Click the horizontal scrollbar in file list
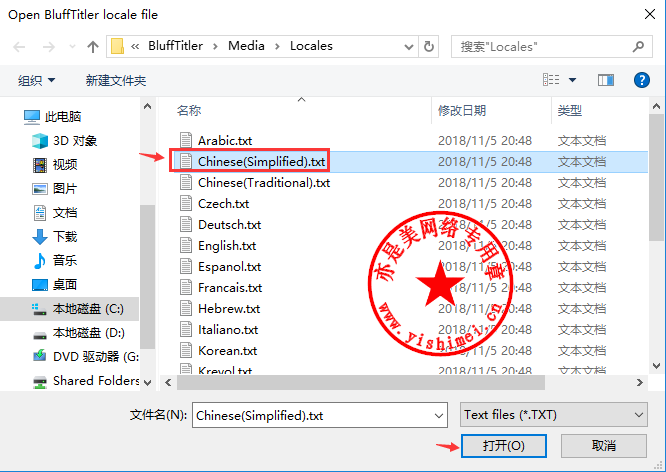 coord(361,383)
